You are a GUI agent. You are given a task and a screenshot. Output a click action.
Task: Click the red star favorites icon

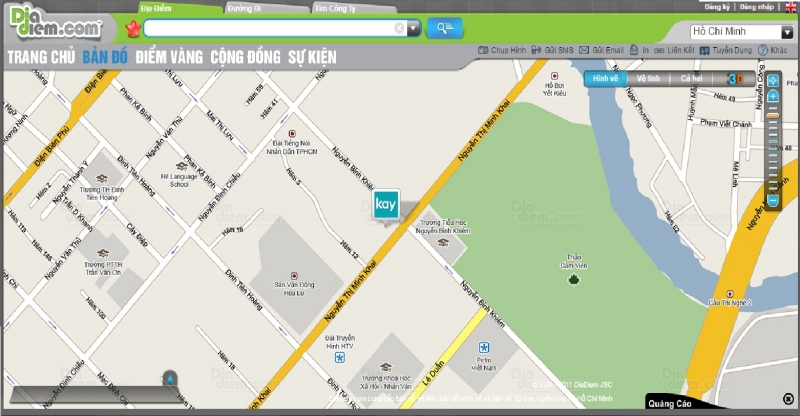coord(133,29)
